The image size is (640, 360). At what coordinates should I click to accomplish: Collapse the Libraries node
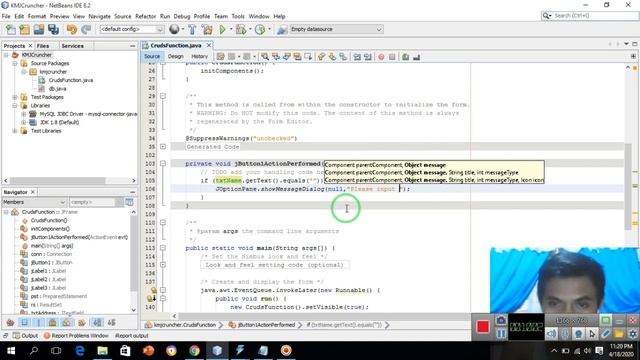click(x=15, y=105)
